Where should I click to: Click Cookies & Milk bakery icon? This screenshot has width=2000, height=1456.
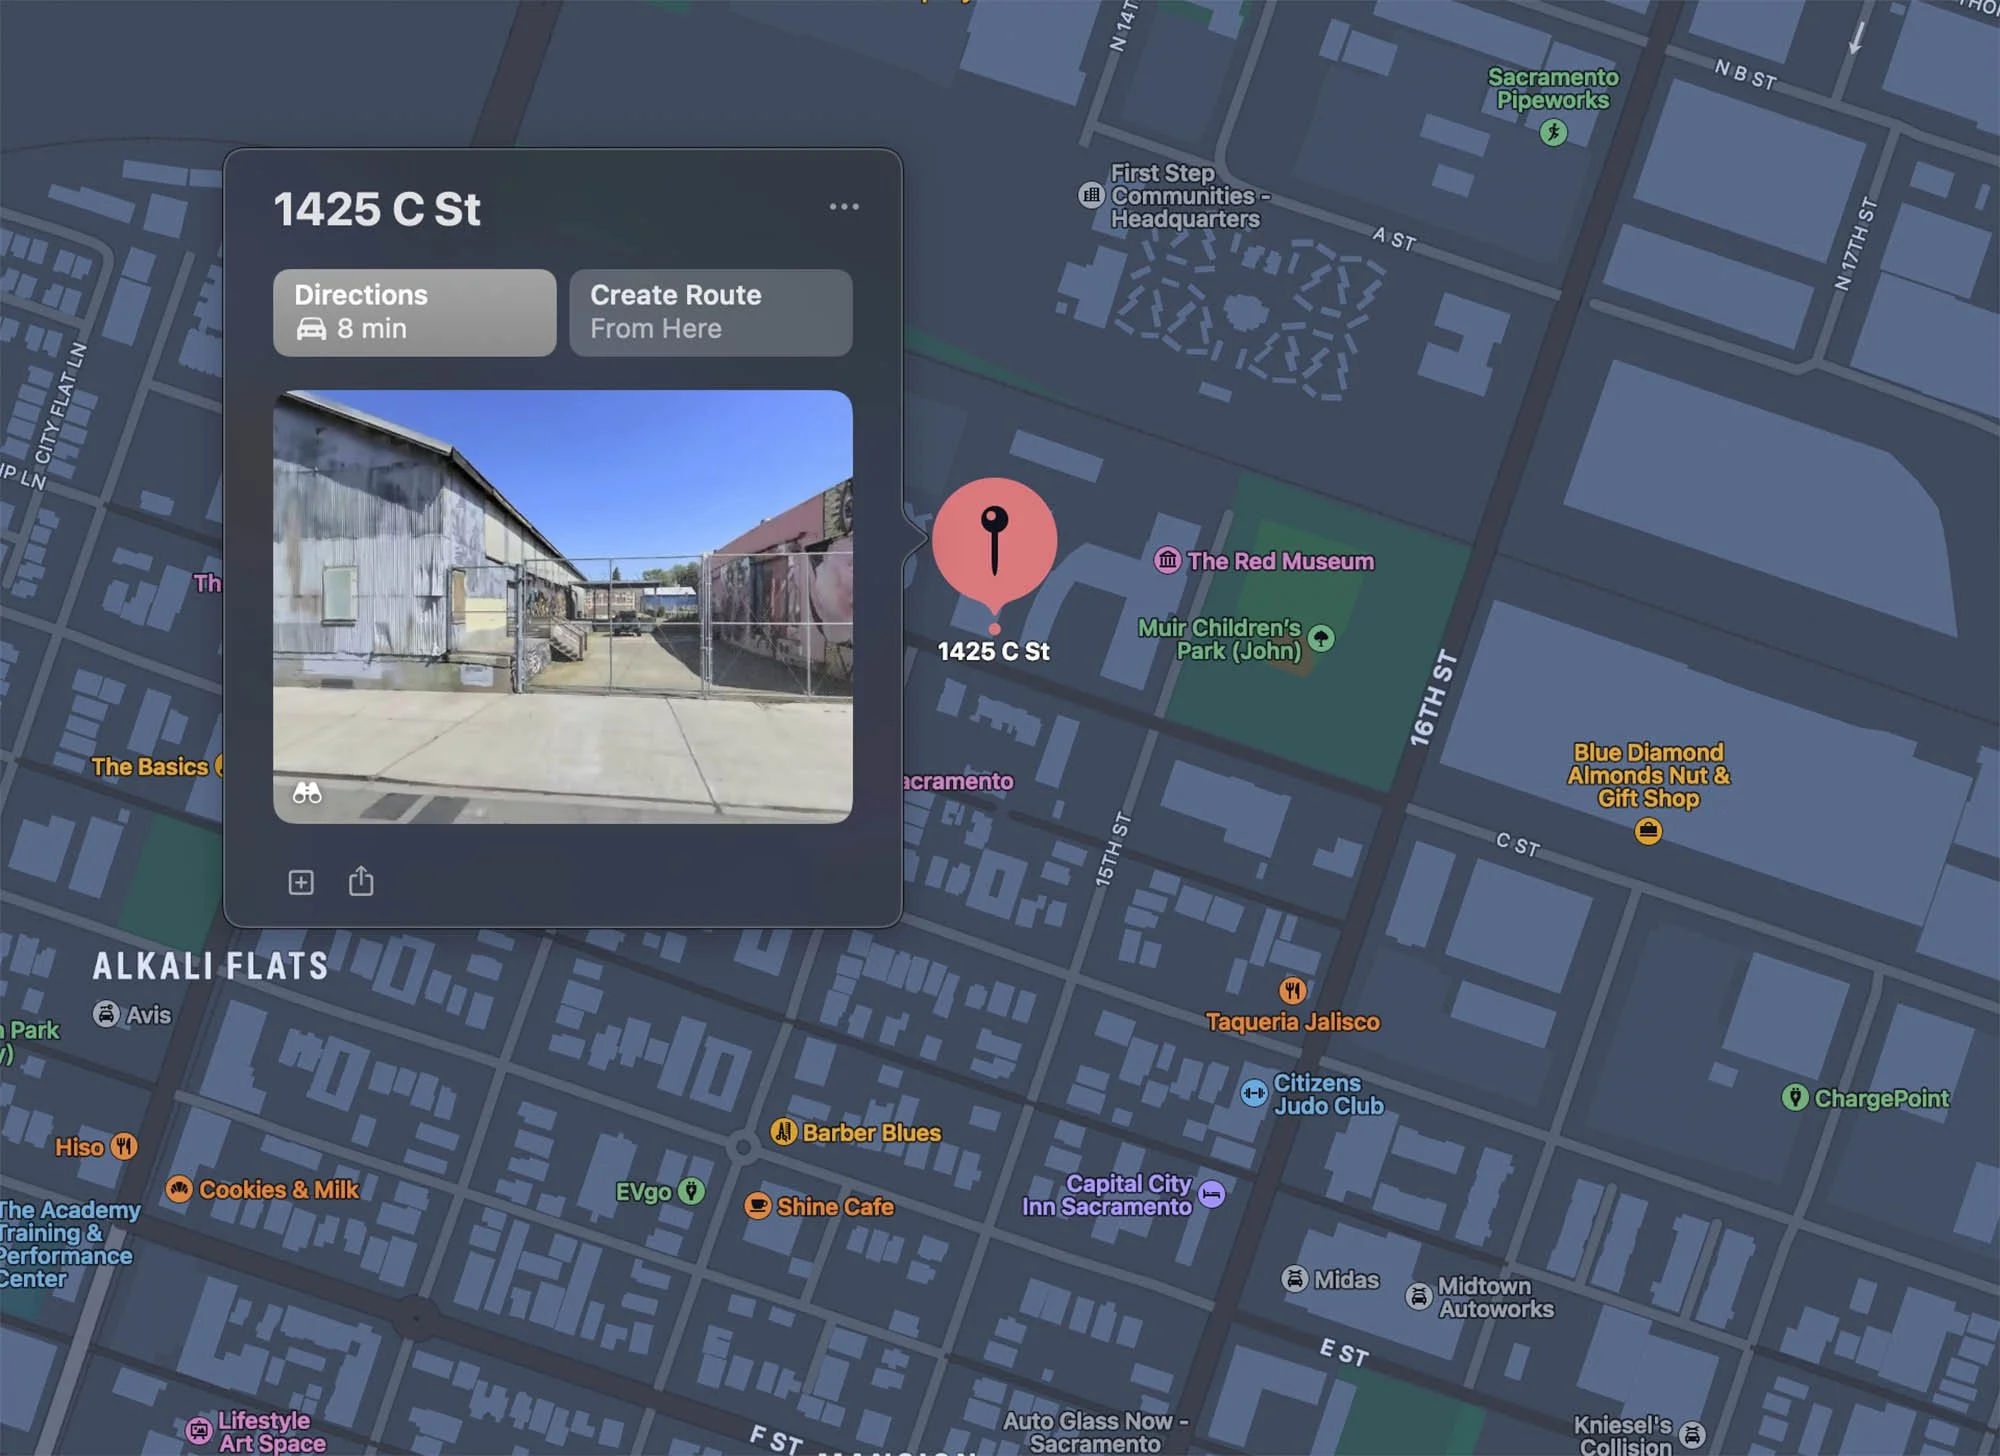coord(179,1188)
